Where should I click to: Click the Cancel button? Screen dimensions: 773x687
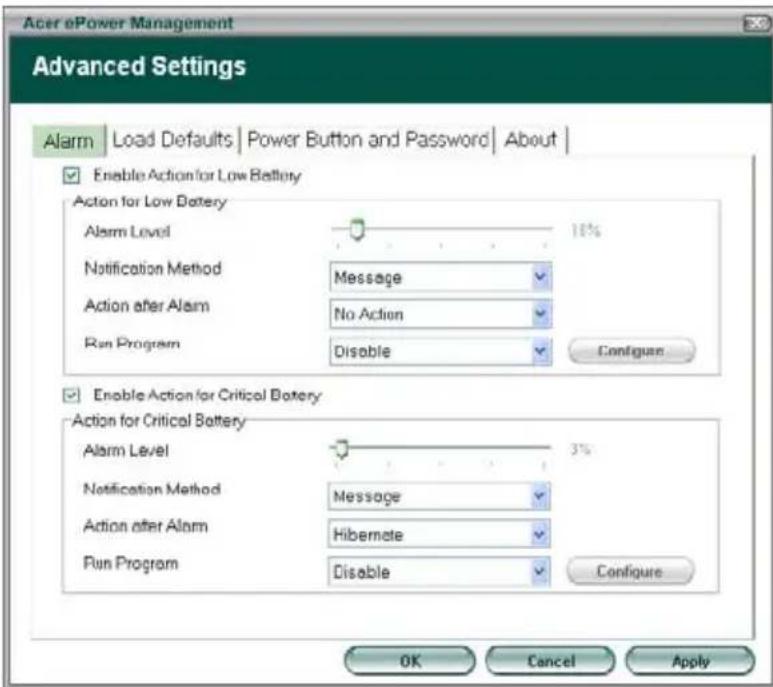click(550, 661)
